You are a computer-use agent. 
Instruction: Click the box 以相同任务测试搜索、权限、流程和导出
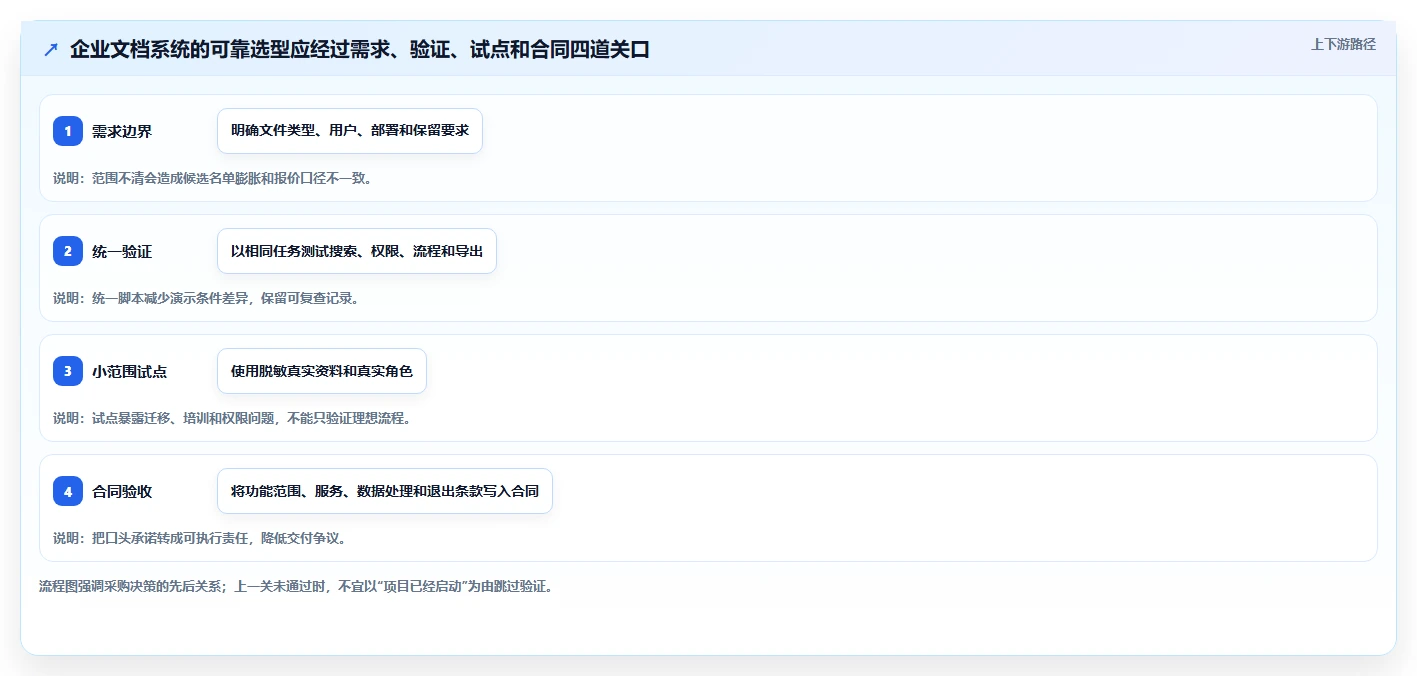[x=357, y=251]
